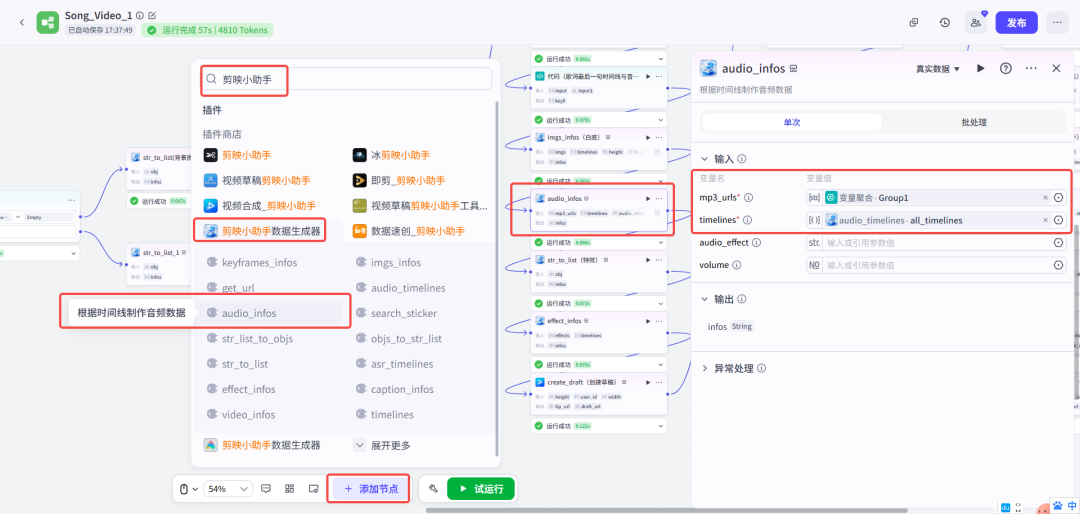1080x514 pixels.
Task: Expand more tools with 展开更多
Action: click(383, 445)
